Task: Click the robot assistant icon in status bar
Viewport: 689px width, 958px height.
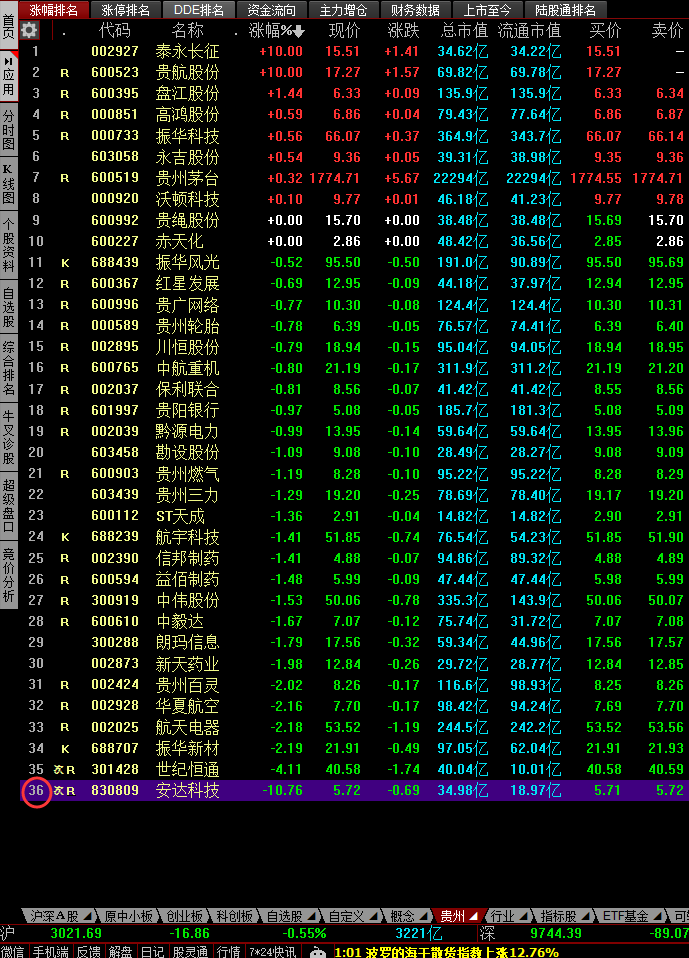Action: coord(318,952)
